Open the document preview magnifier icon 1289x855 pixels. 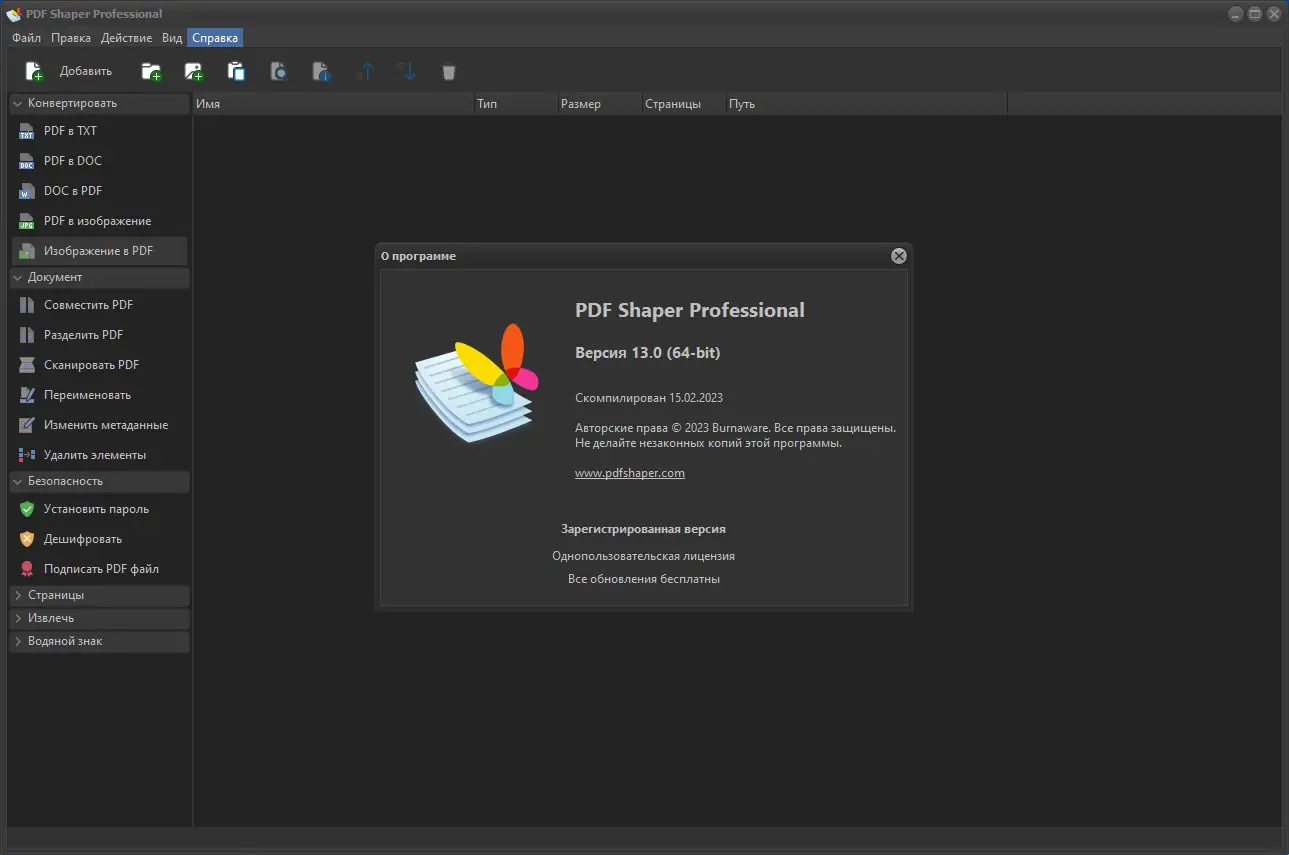279,71
